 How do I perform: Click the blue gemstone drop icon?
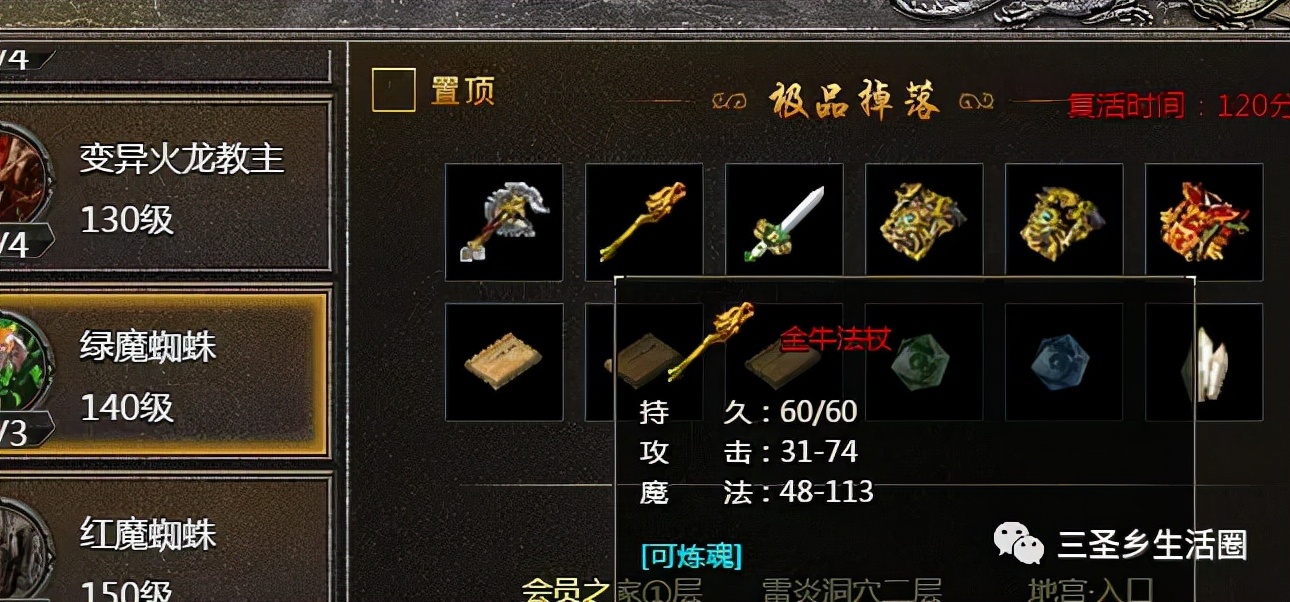click(x=1064, y=362)
